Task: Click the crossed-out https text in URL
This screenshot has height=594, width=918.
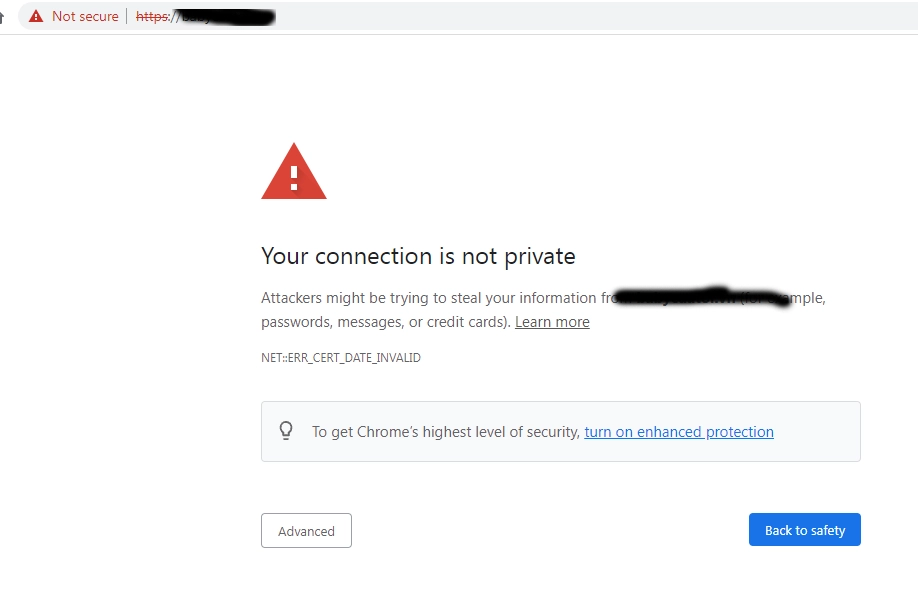Action: pyautogui.click(x=152, y=16)
